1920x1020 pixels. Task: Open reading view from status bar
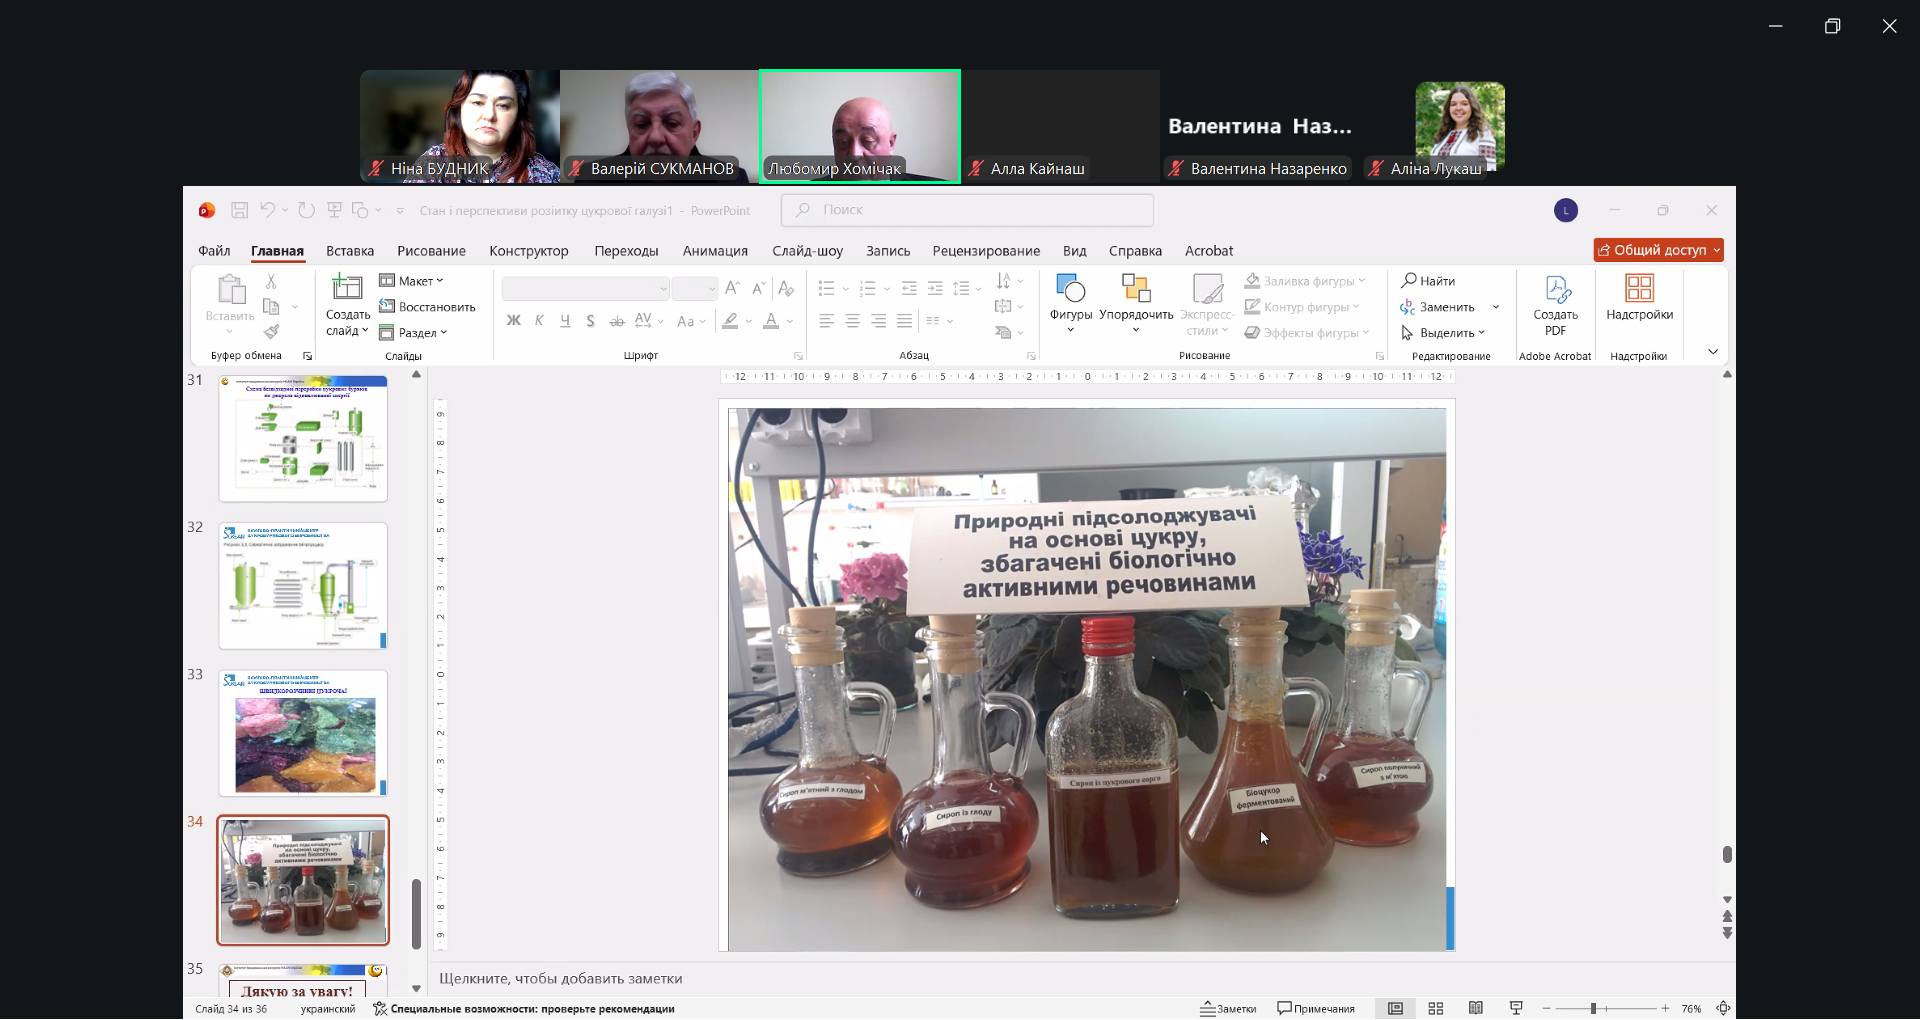(x=1476, y=1008)
